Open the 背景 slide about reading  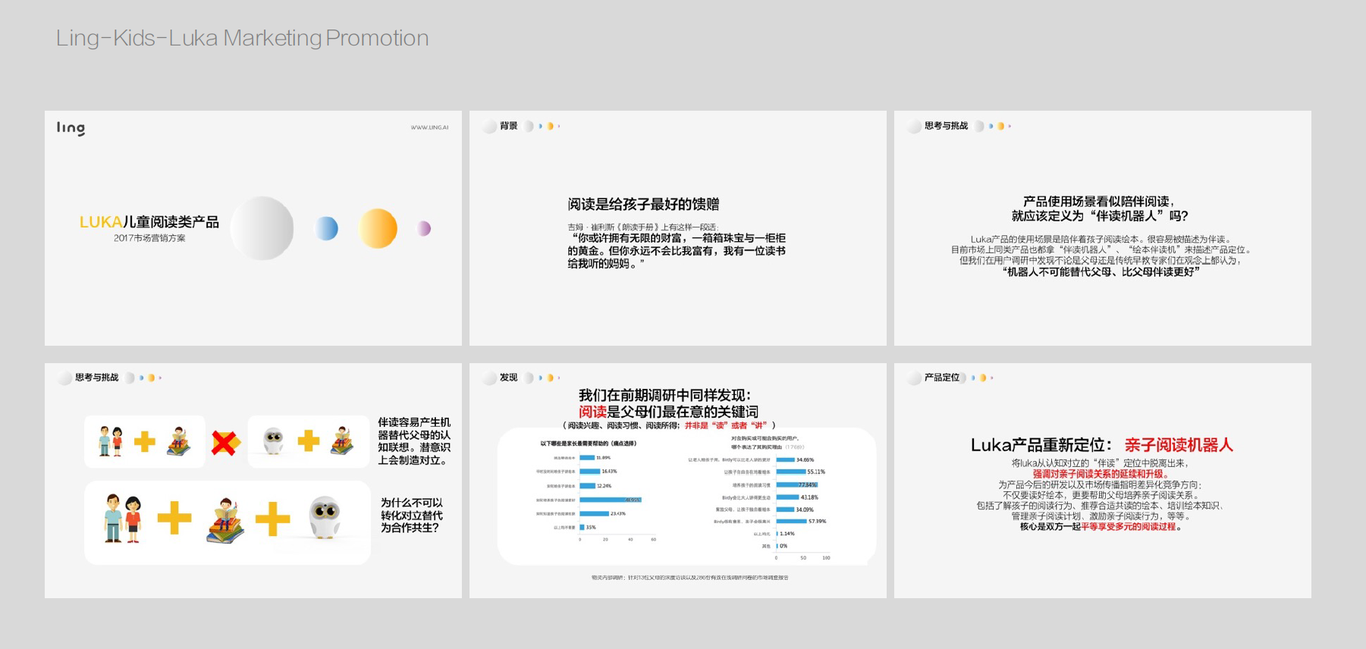(x=678, y=228)
